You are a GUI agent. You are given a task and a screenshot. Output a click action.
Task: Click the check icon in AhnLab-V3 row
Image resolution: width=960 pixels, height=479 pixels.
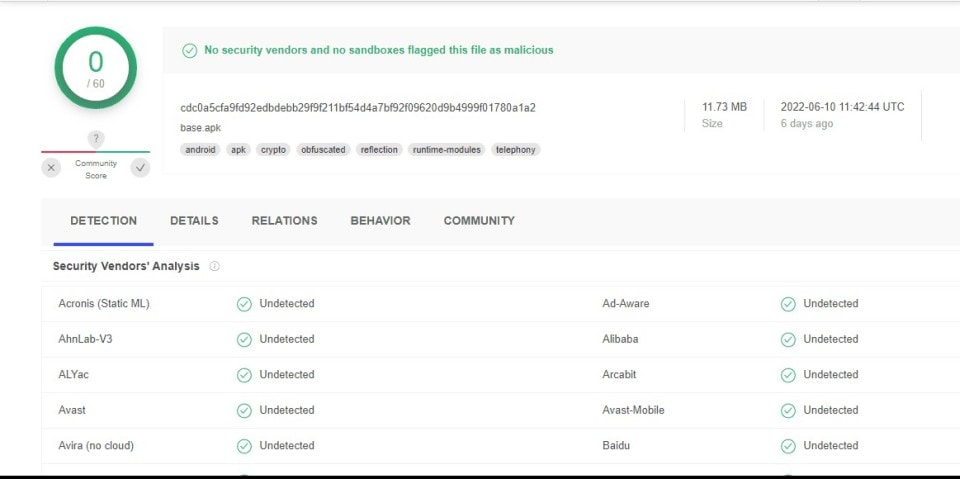(x=244, y=339)
